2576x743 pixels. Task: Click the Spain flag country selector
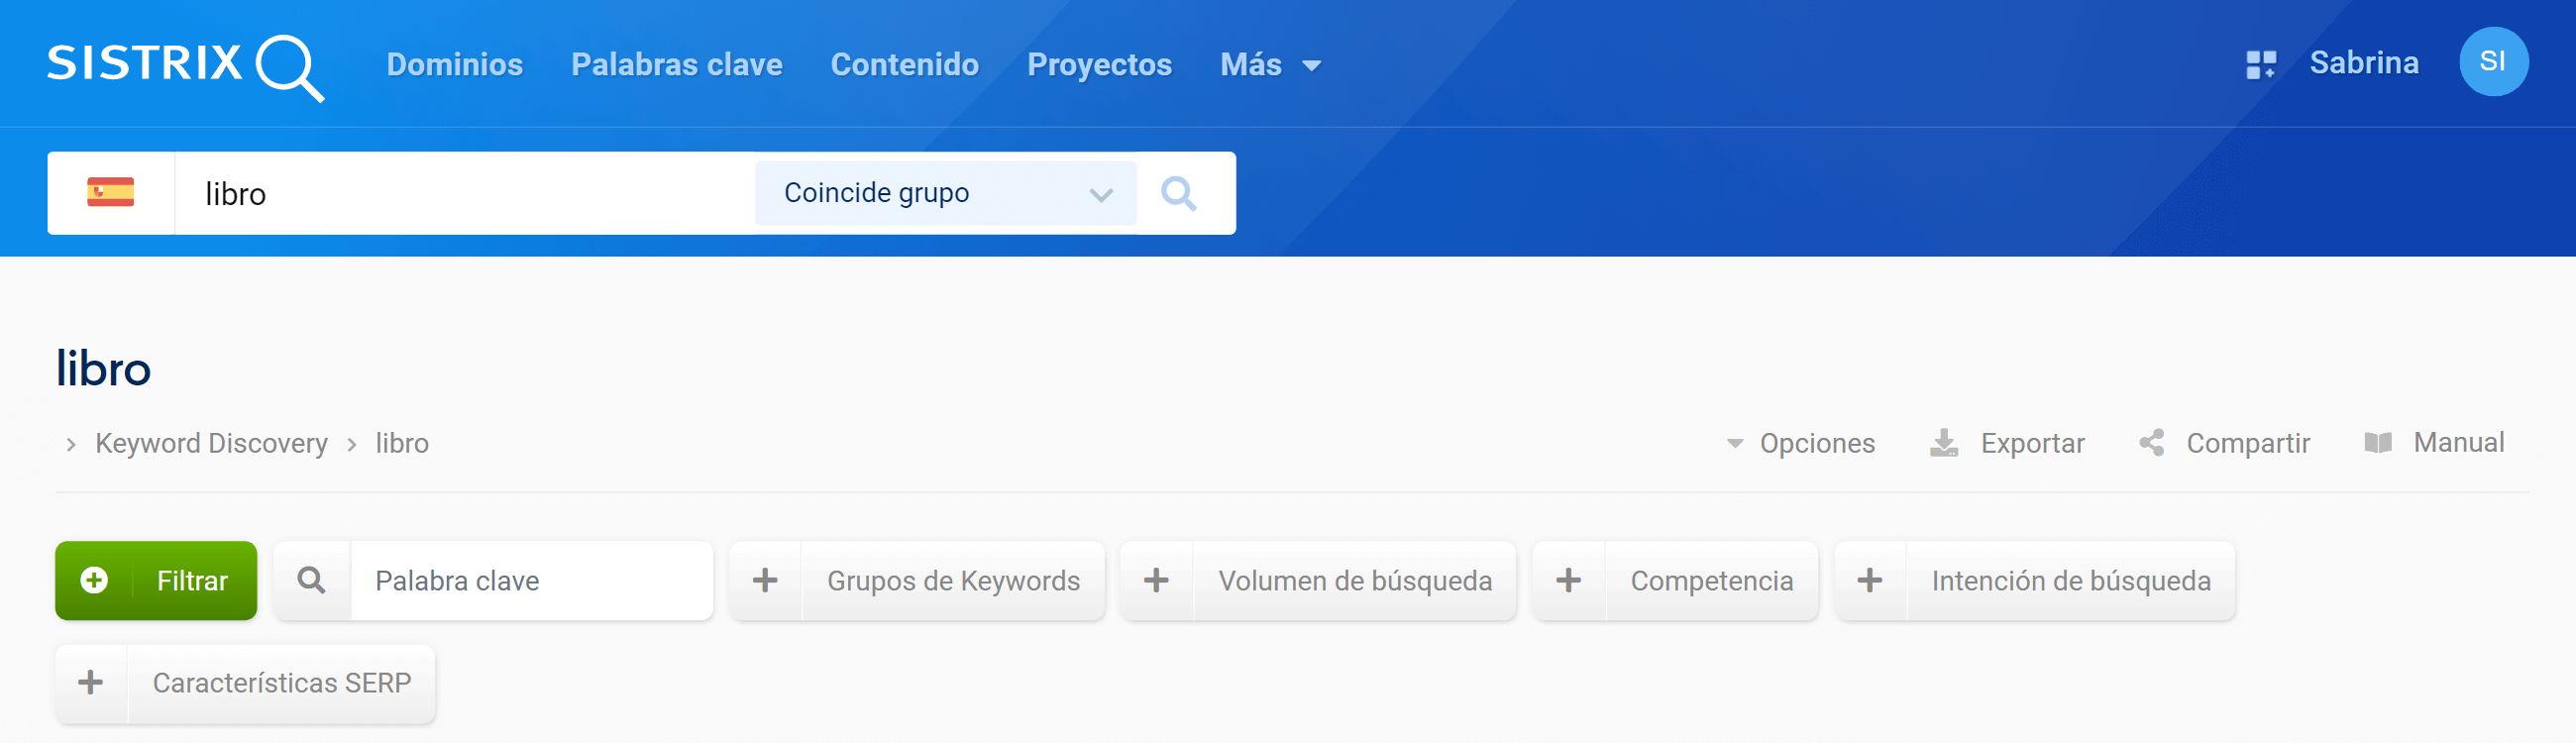coord(110,192)
